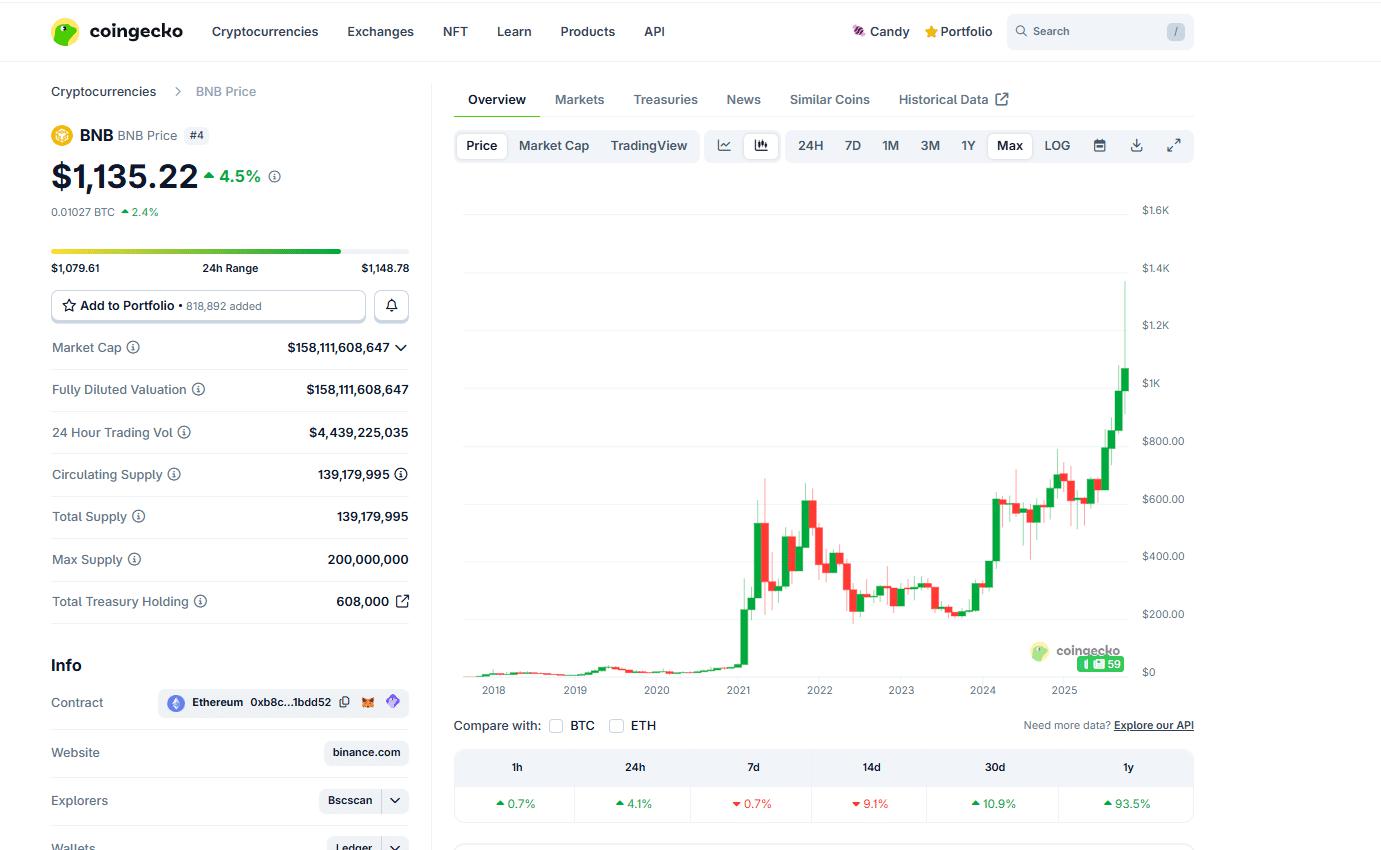Open the calendar date range picker
Screen dimensions: 1381x850
point(1099,146)
